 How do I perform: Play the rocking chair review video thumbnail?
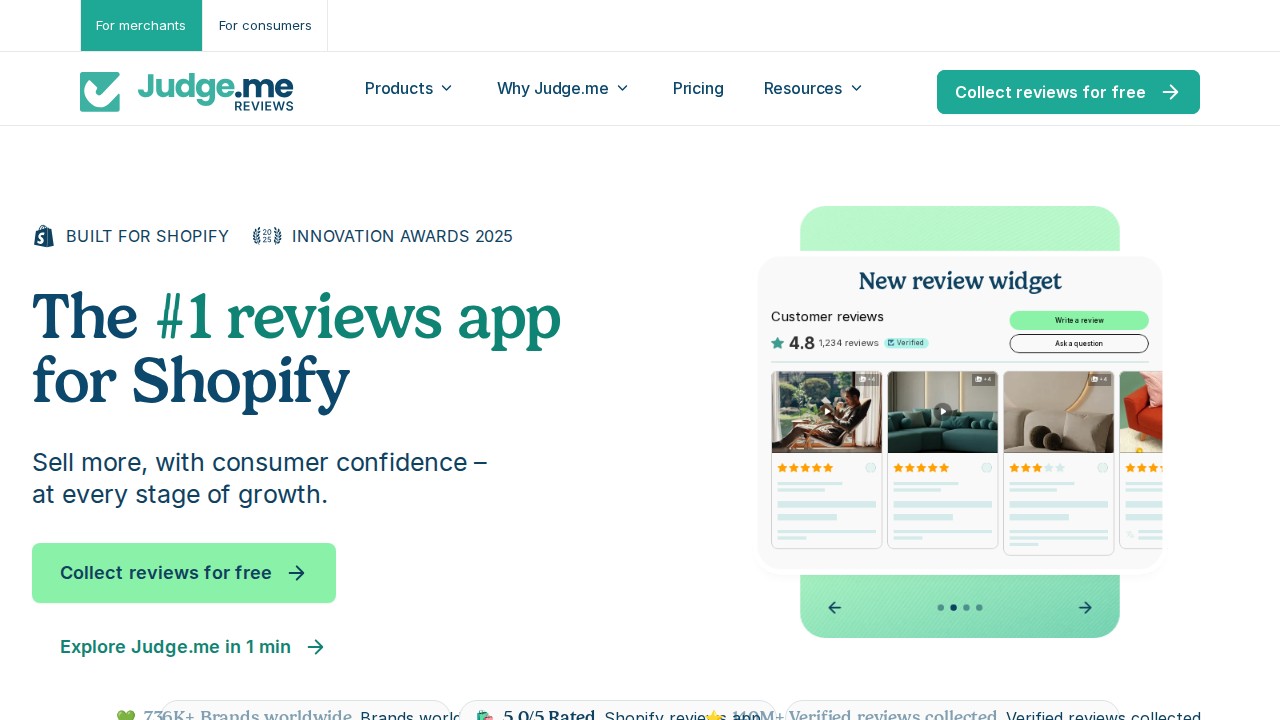click(x=827, y=412)
